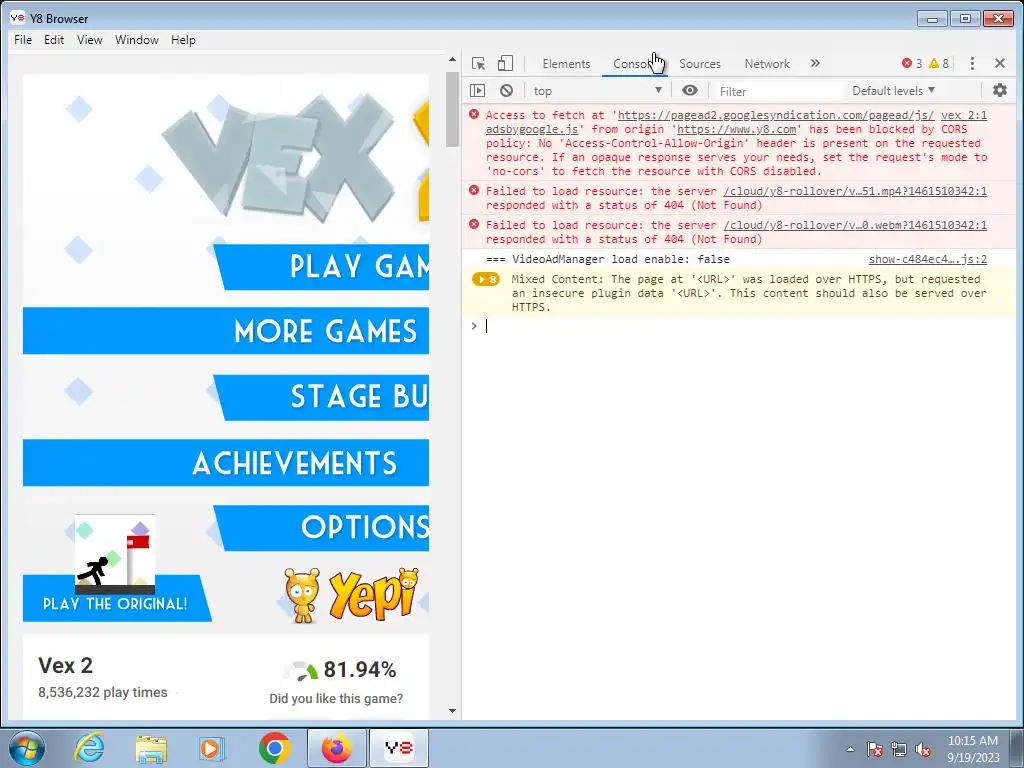Click the page vertical scrollbar thumb
1024x768 pixels.
pyautogui.click(x=452, y=109)
